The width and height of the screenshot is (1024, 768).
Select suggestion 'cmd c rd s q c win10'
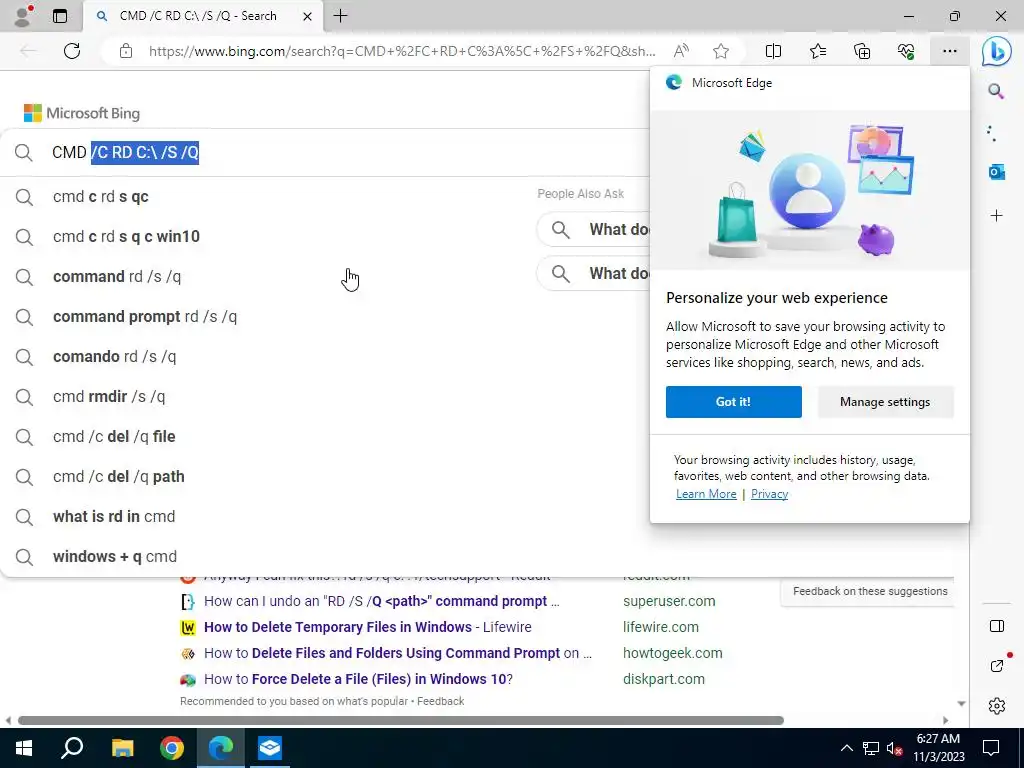click(x=126, y=236)
